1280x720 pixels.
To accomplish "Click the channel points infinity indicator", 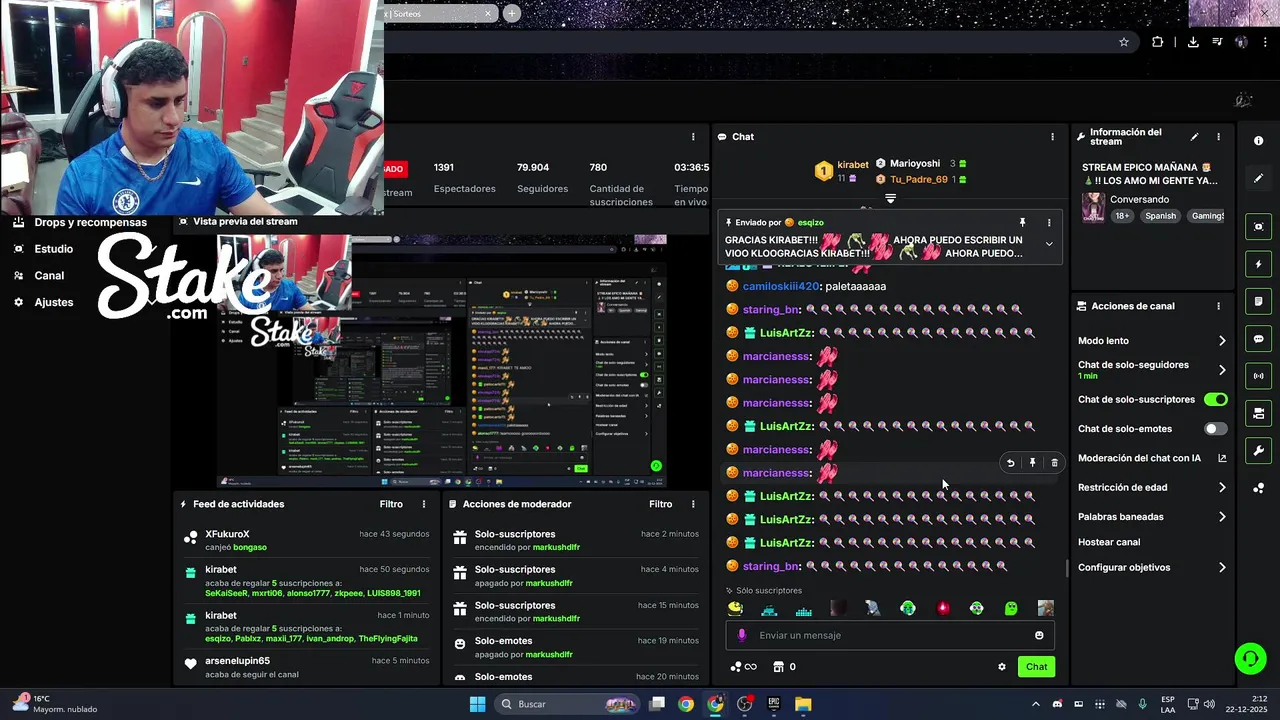I will pyautogui.click(x=743, y=667).
